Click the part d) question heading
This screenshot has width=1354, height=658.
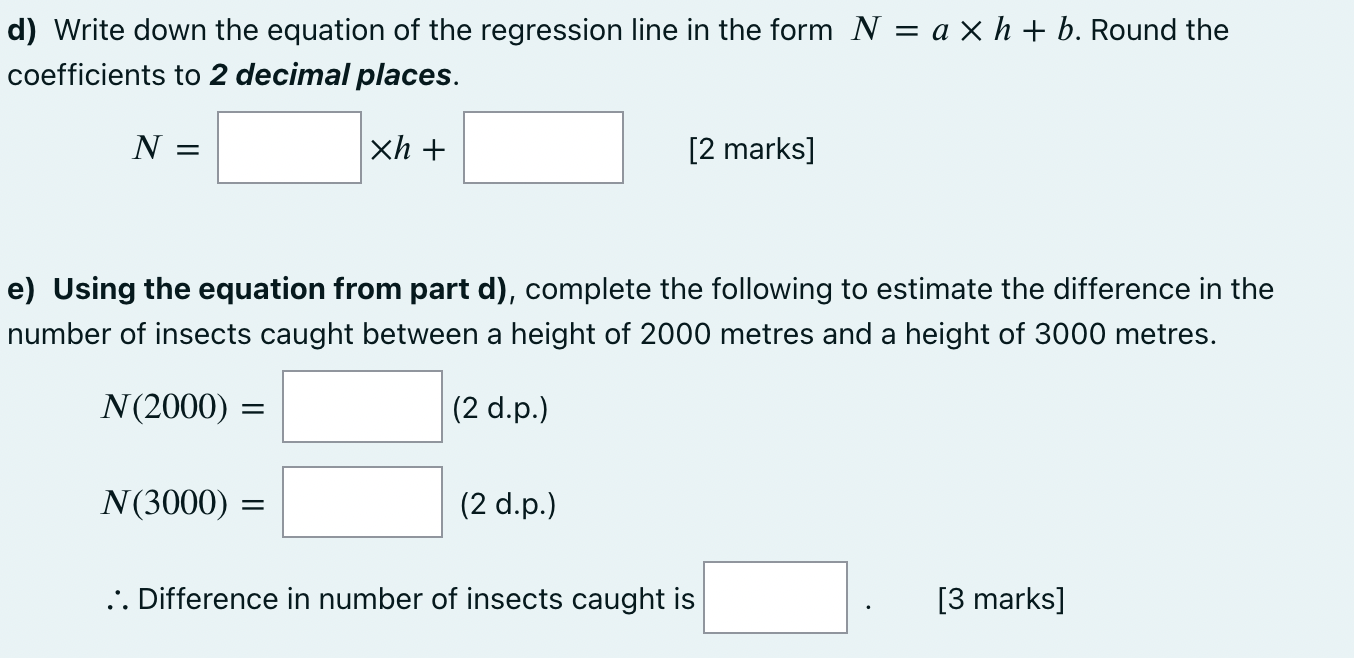pos(22,29)
